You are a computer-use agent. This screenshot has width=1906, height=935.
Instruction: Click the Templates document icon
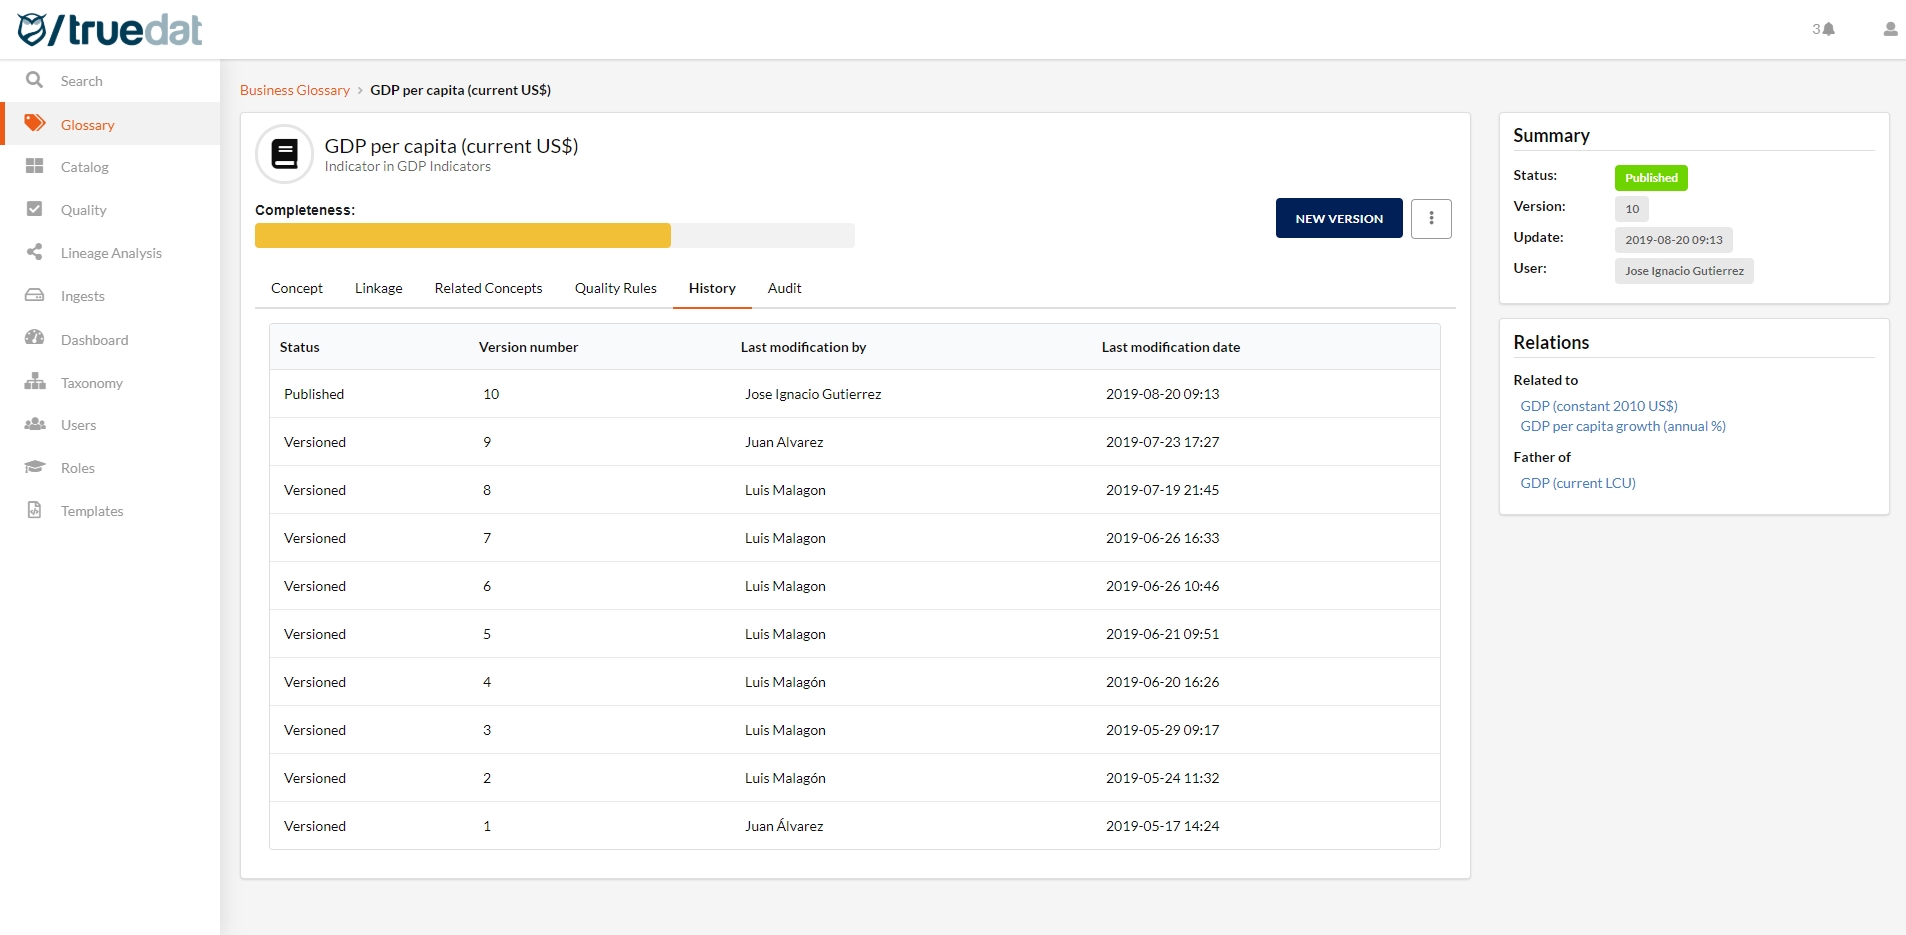click(35, 510)
